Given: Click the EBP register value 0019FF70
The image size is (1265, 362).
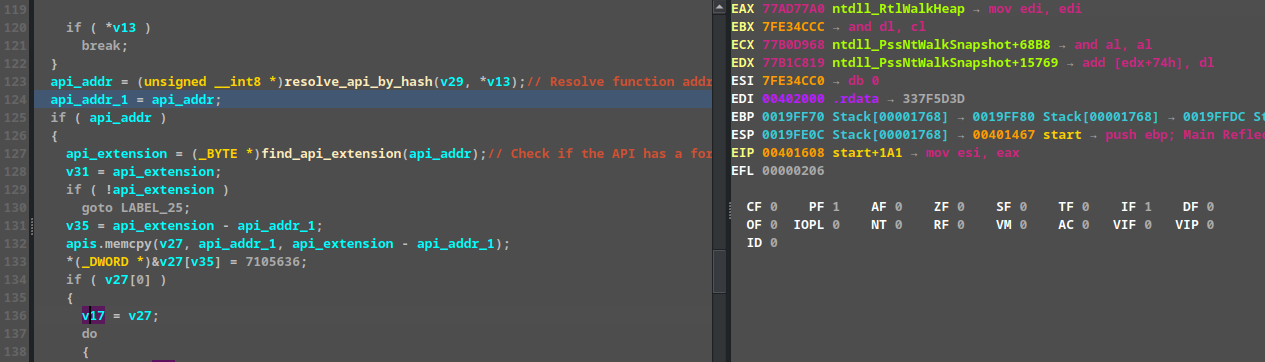Looking at the screenshot, I should coord(793,116).
